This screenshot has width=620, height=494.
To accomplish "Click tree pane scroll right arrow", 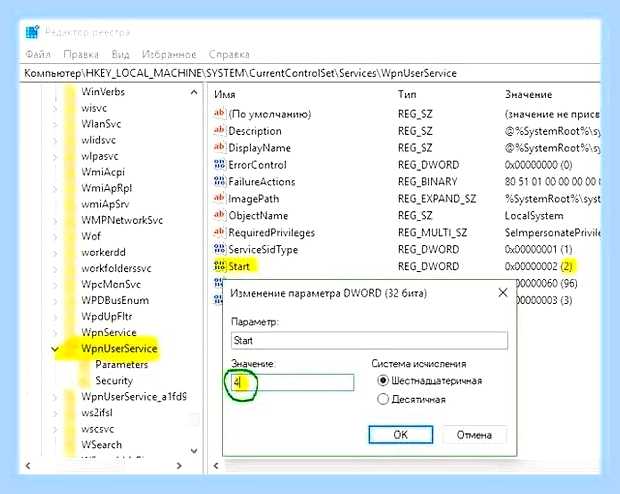I will [179, 466].
